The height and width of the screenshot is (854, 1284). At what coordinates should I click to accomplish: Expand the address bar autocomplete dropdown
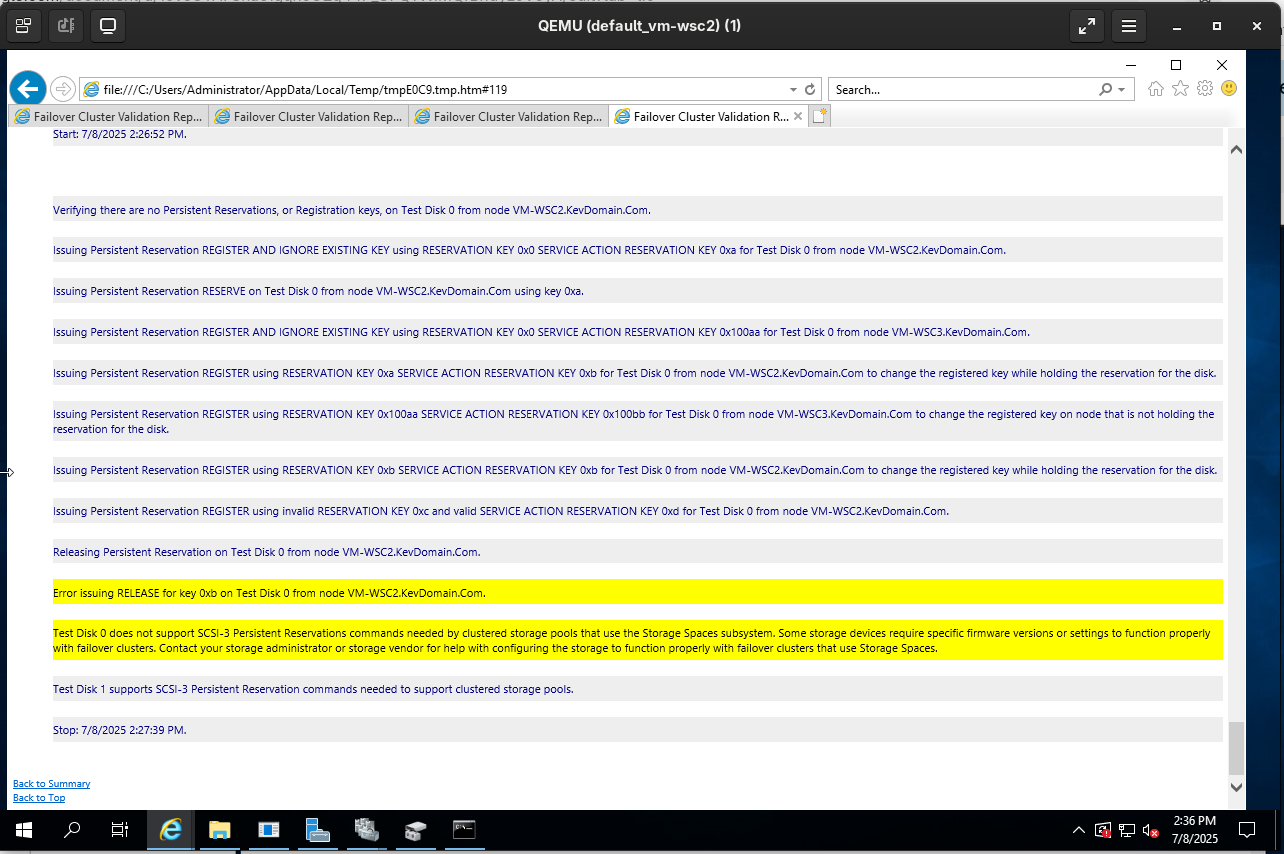794,89
